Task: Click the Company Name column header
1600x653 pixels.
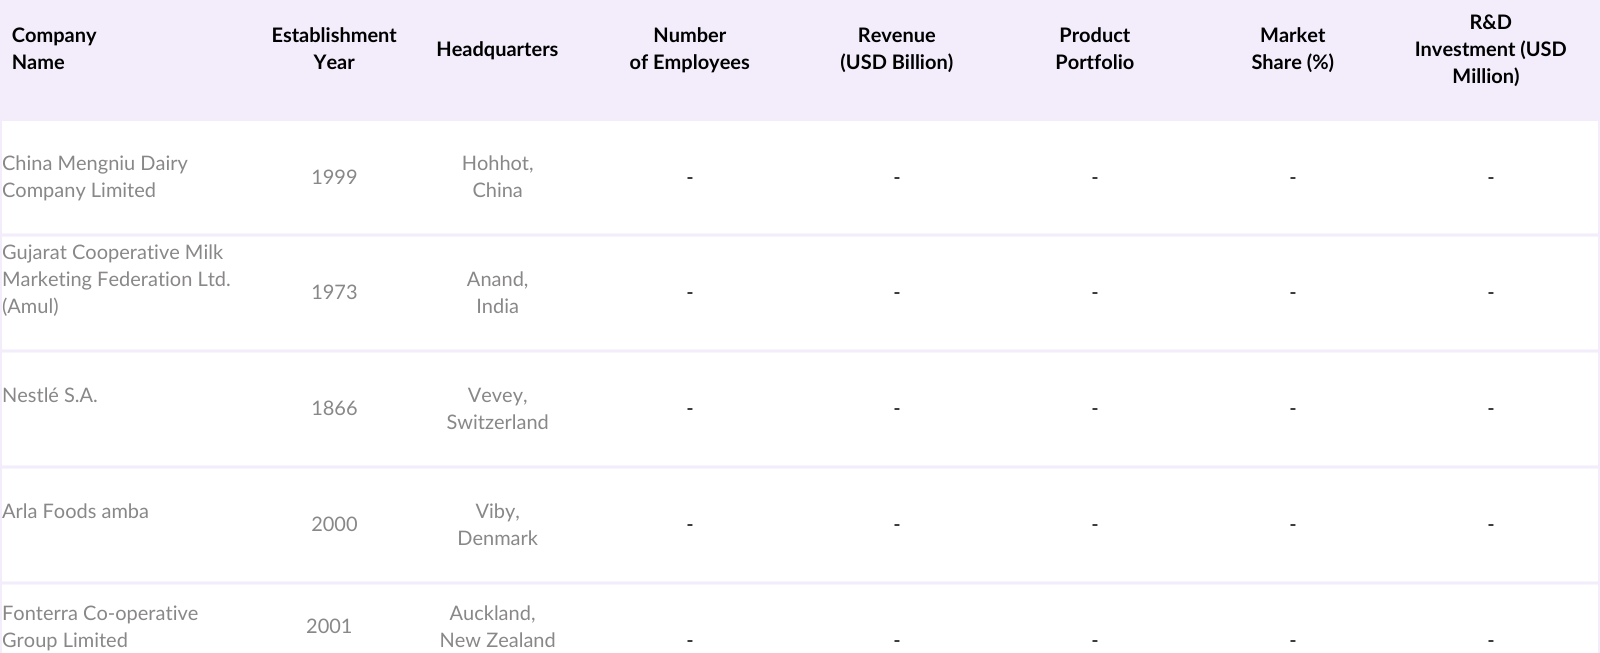Action: [54, 49]
